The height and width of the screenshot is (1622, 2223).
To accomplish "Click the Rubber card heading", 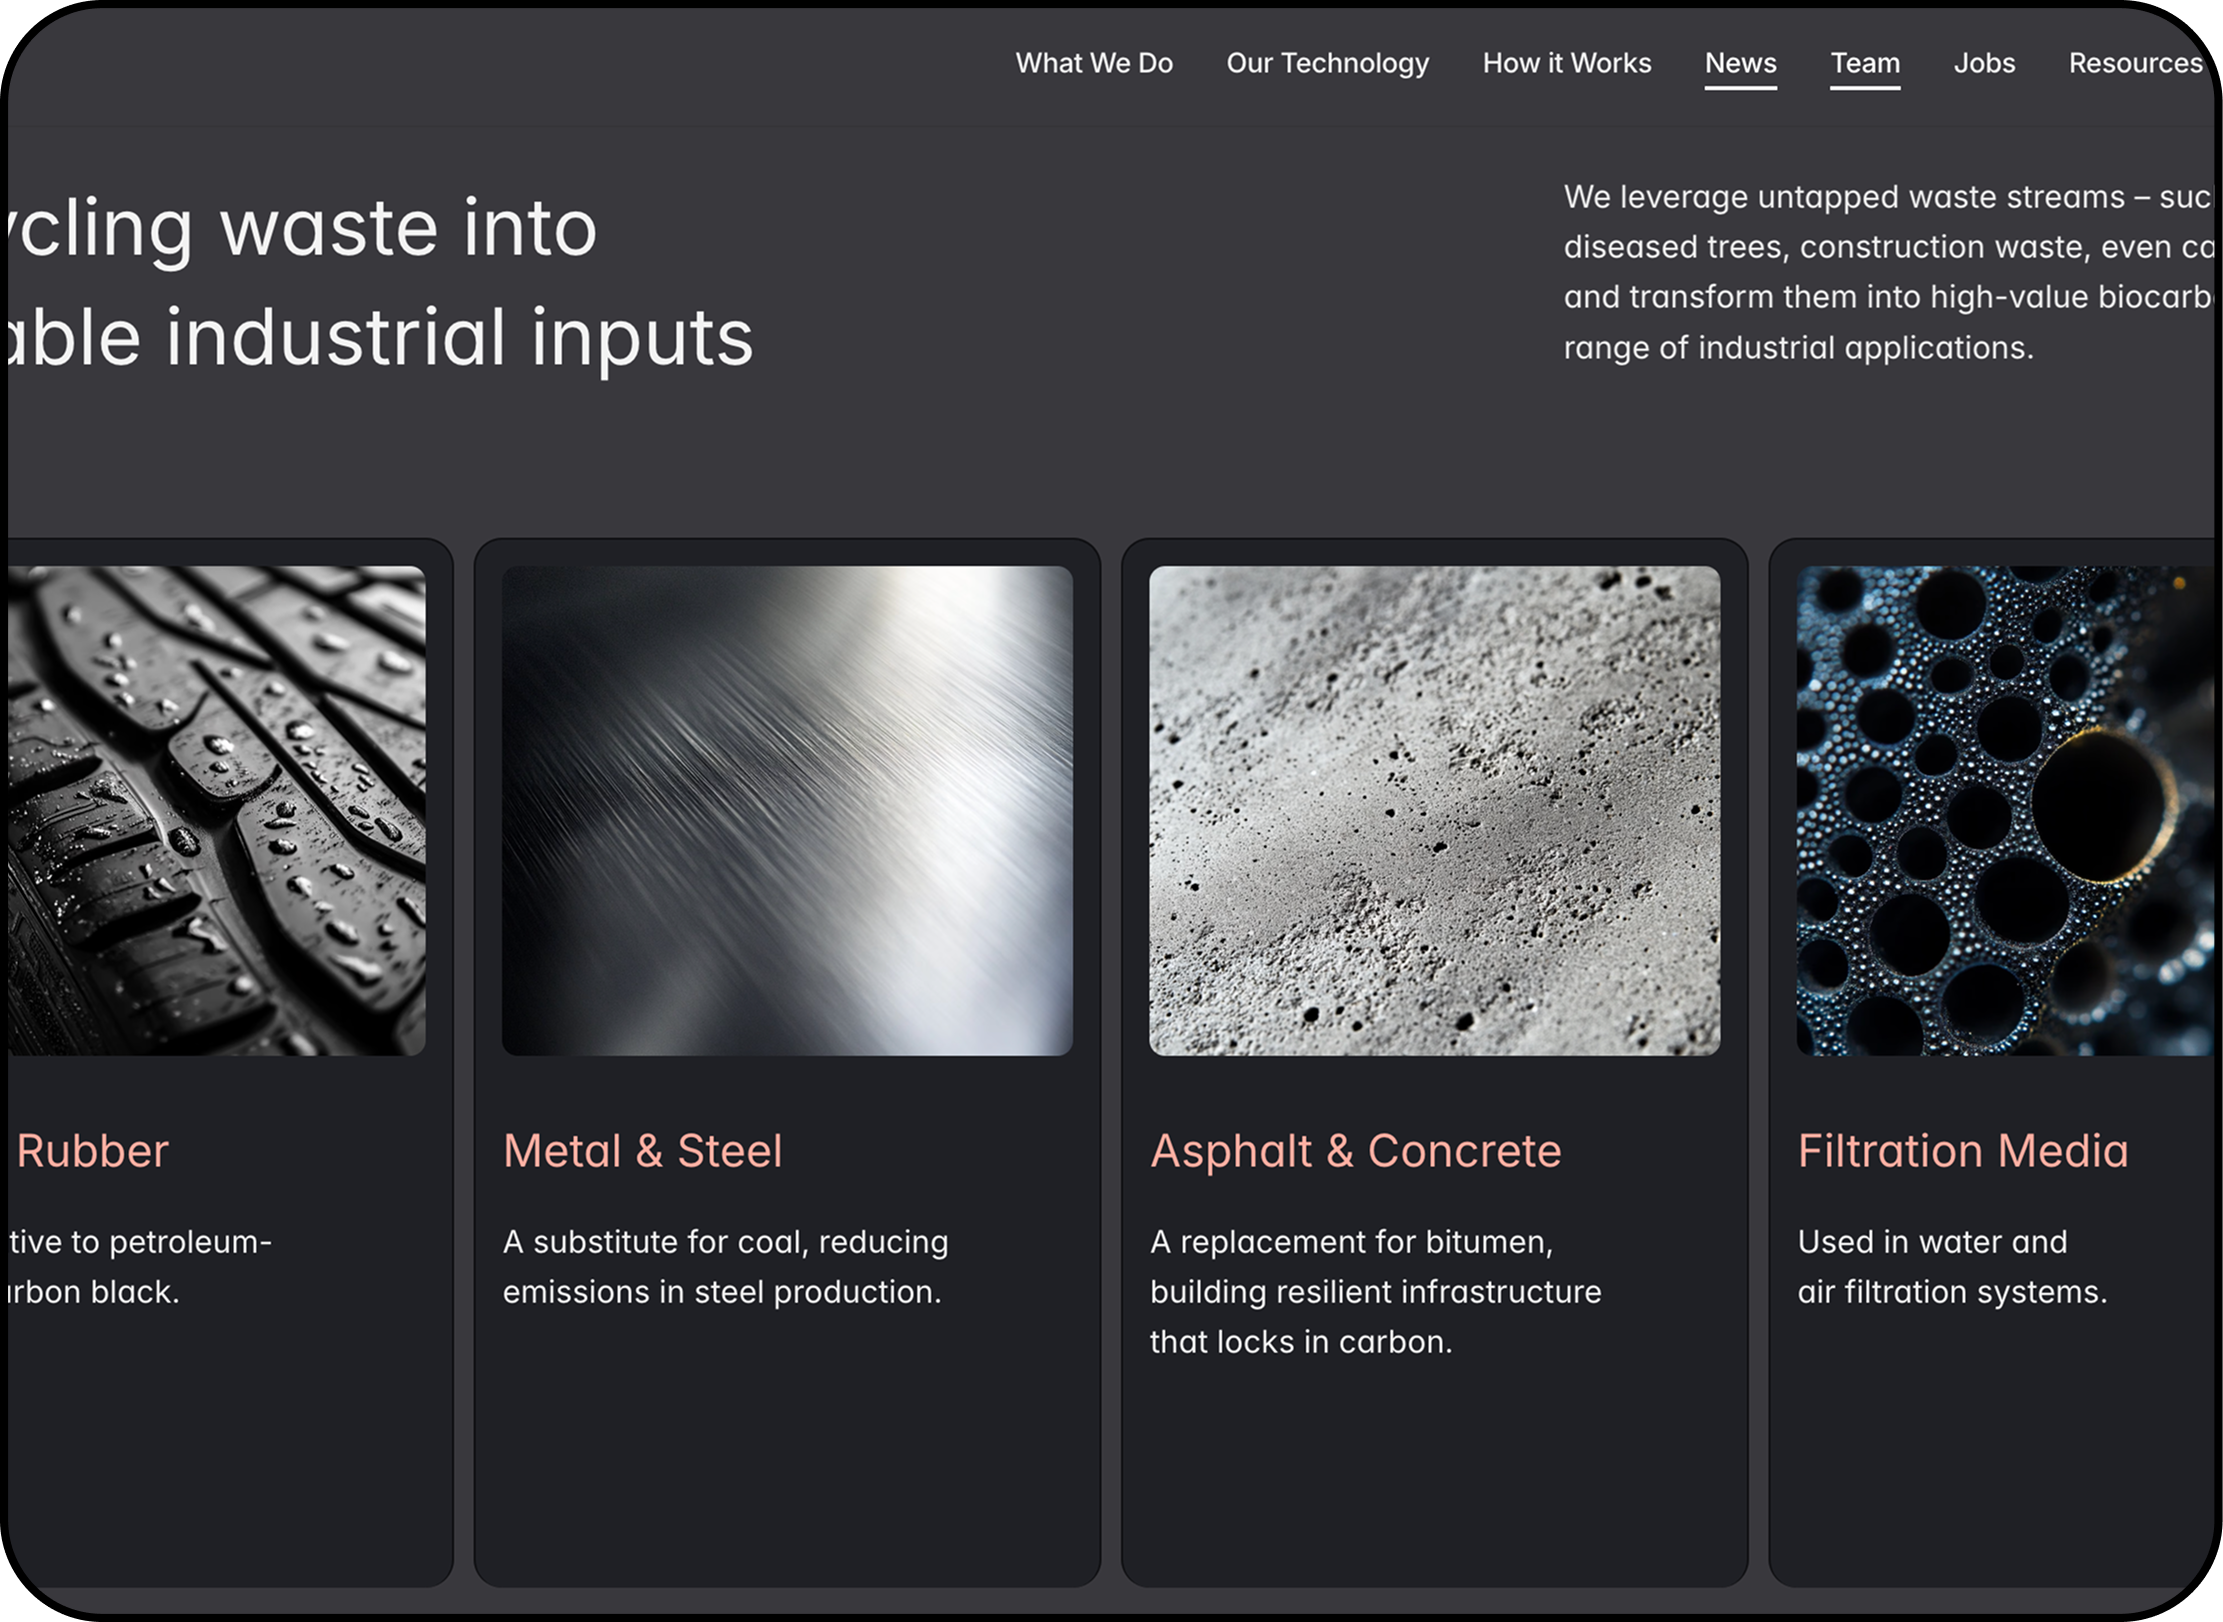I will (x=92, y=1150).
